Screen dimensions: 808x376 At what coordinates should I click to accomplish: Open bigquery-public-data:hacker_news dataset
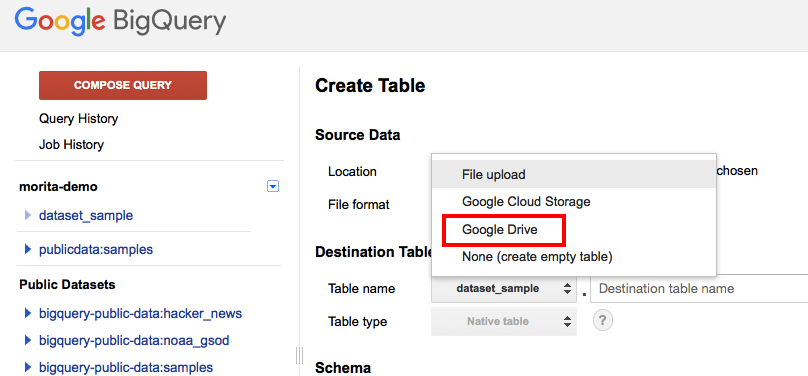(x=141, y=313)
